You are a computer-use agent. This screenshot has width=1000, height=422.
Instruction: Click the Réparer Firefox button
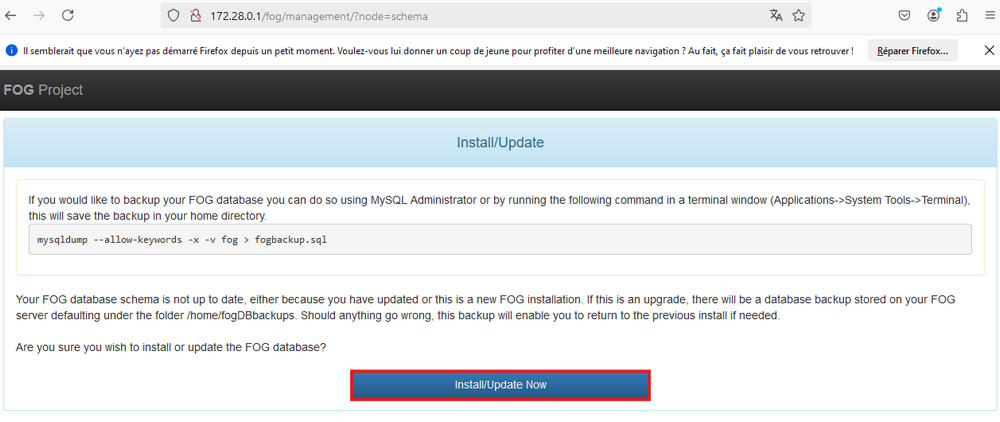pos(913,50)
